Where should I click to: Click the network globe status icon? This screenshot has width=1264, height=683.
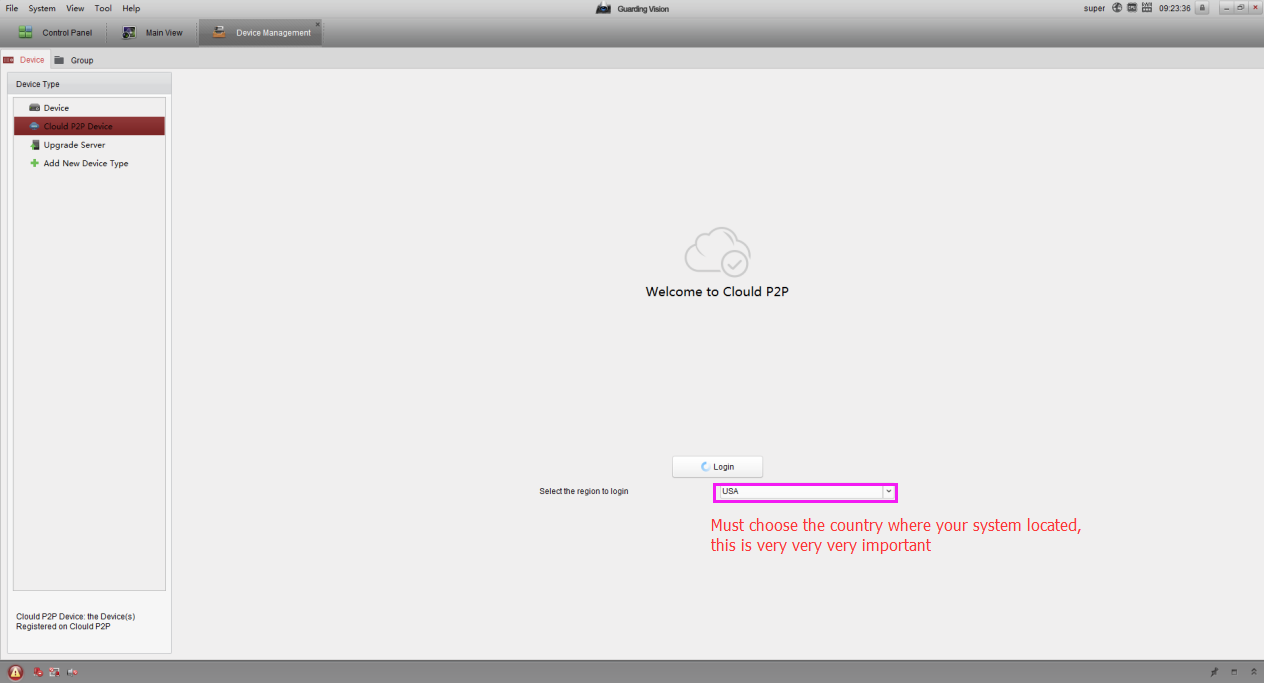tap(1117, 8)
